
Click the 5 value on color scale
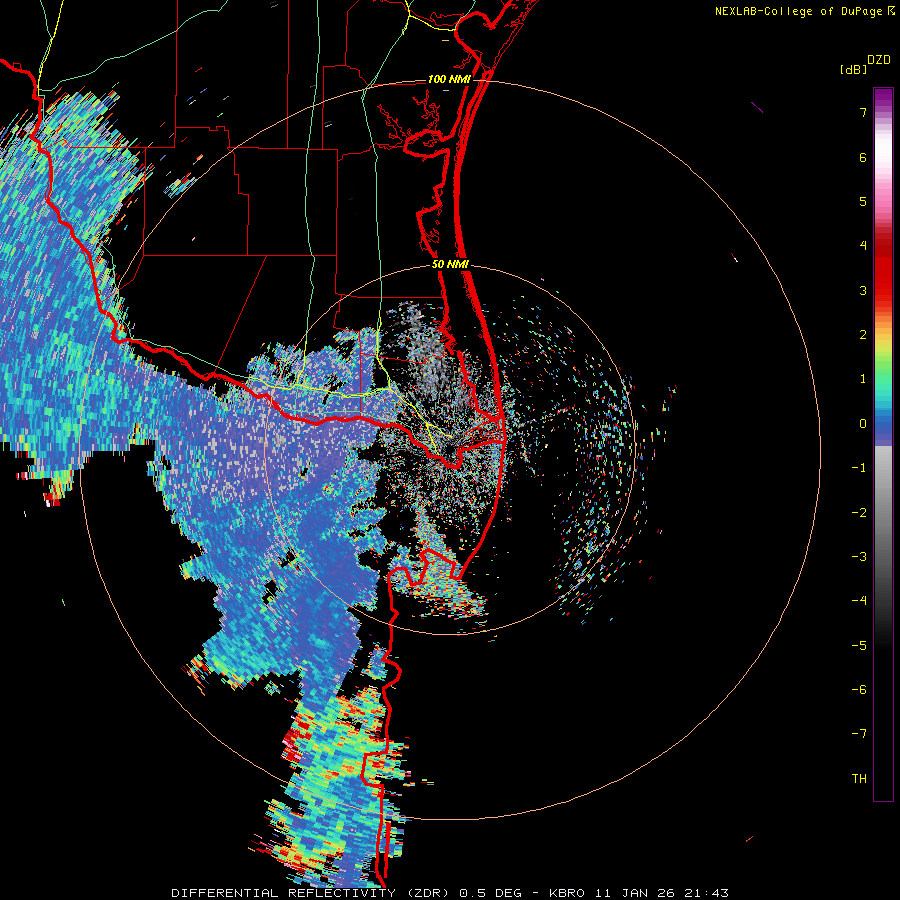pyautogui.click(x=863, y=201)
